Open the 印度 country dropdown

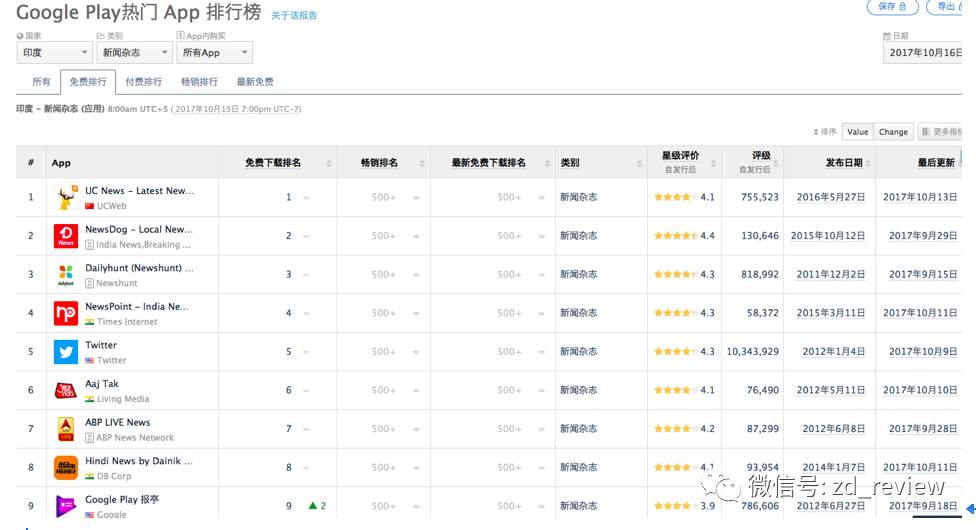54,53
